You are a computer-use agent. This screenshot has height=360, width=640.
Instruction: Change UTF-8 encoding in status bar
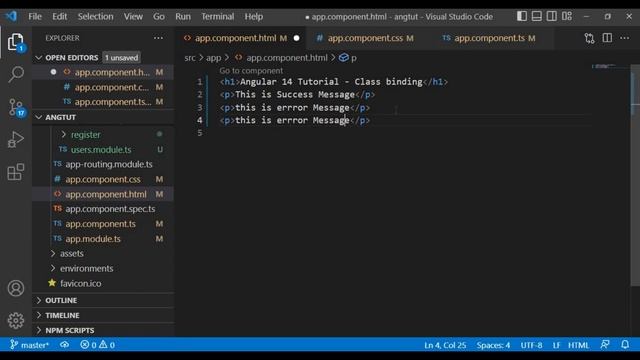531,345
